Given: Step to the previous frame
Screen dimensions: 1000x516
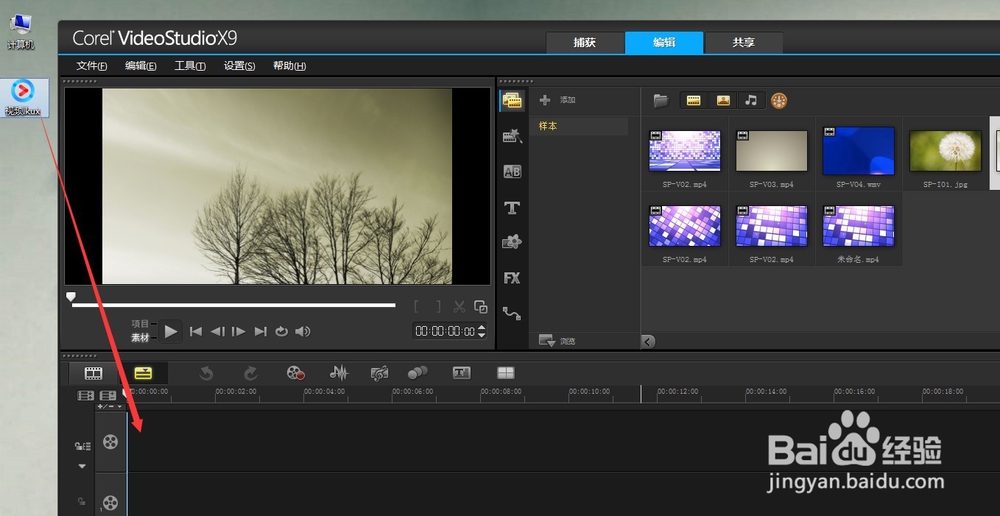Looking at the screenshot, I should click(x=217, y=332).
